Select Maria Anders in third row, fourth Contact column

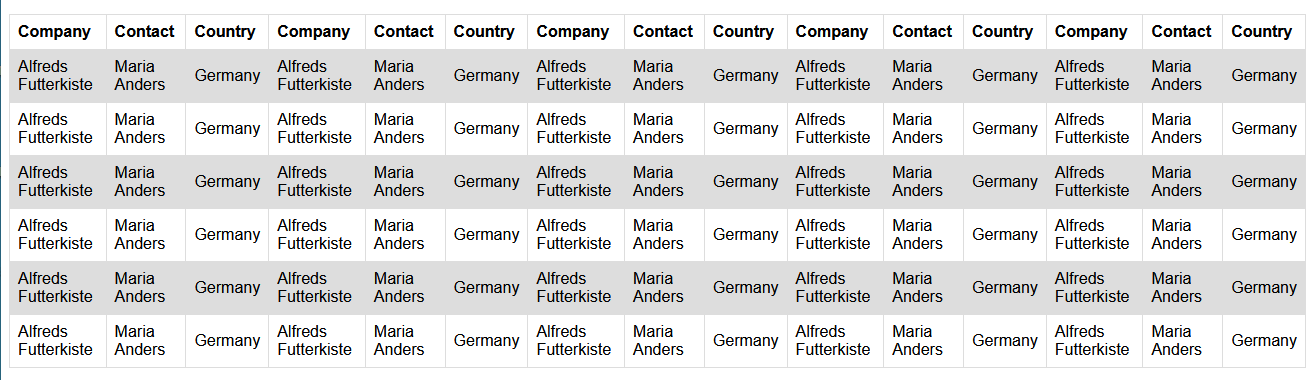(x=918, y=181)
